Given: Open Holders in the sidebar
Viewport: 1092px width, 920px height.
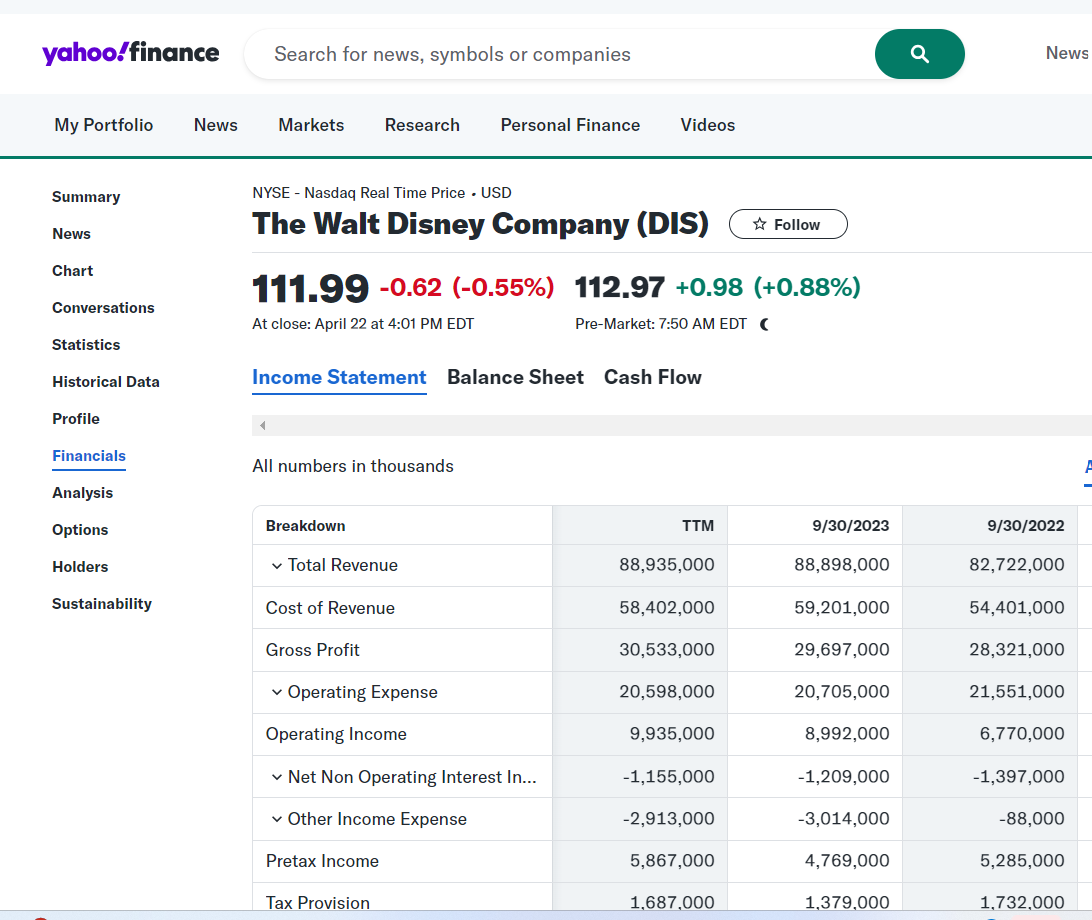Looking at the screenshot, I should [x=80, y=567].
